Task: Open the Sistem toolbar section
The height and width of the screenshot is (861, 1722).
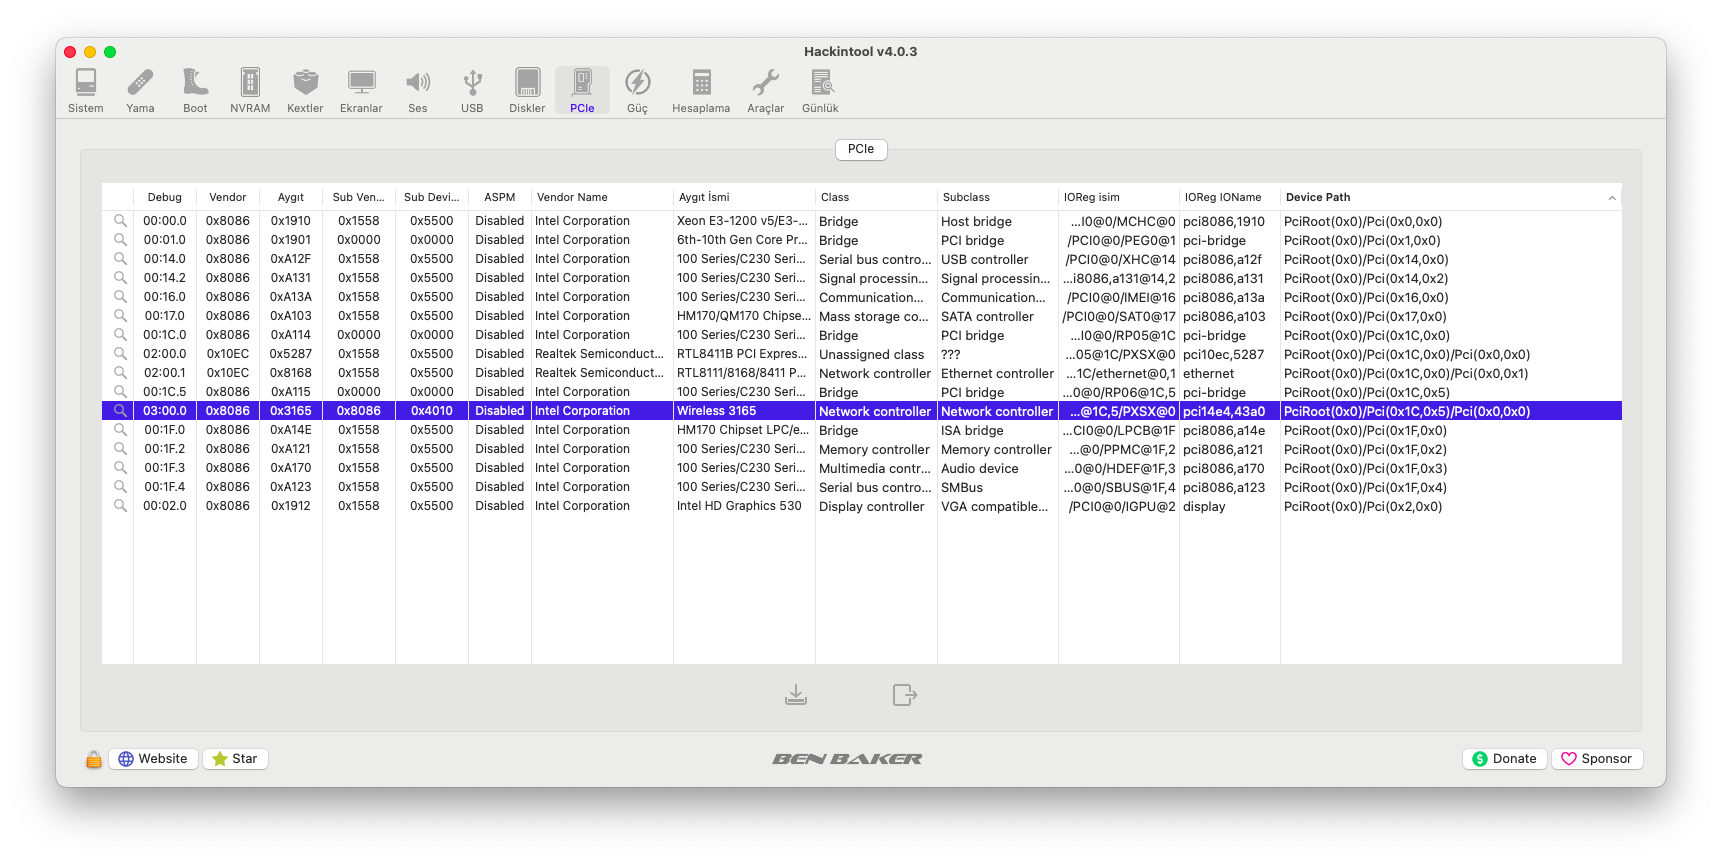Action: pyautogui.click(x=86, y=90)
